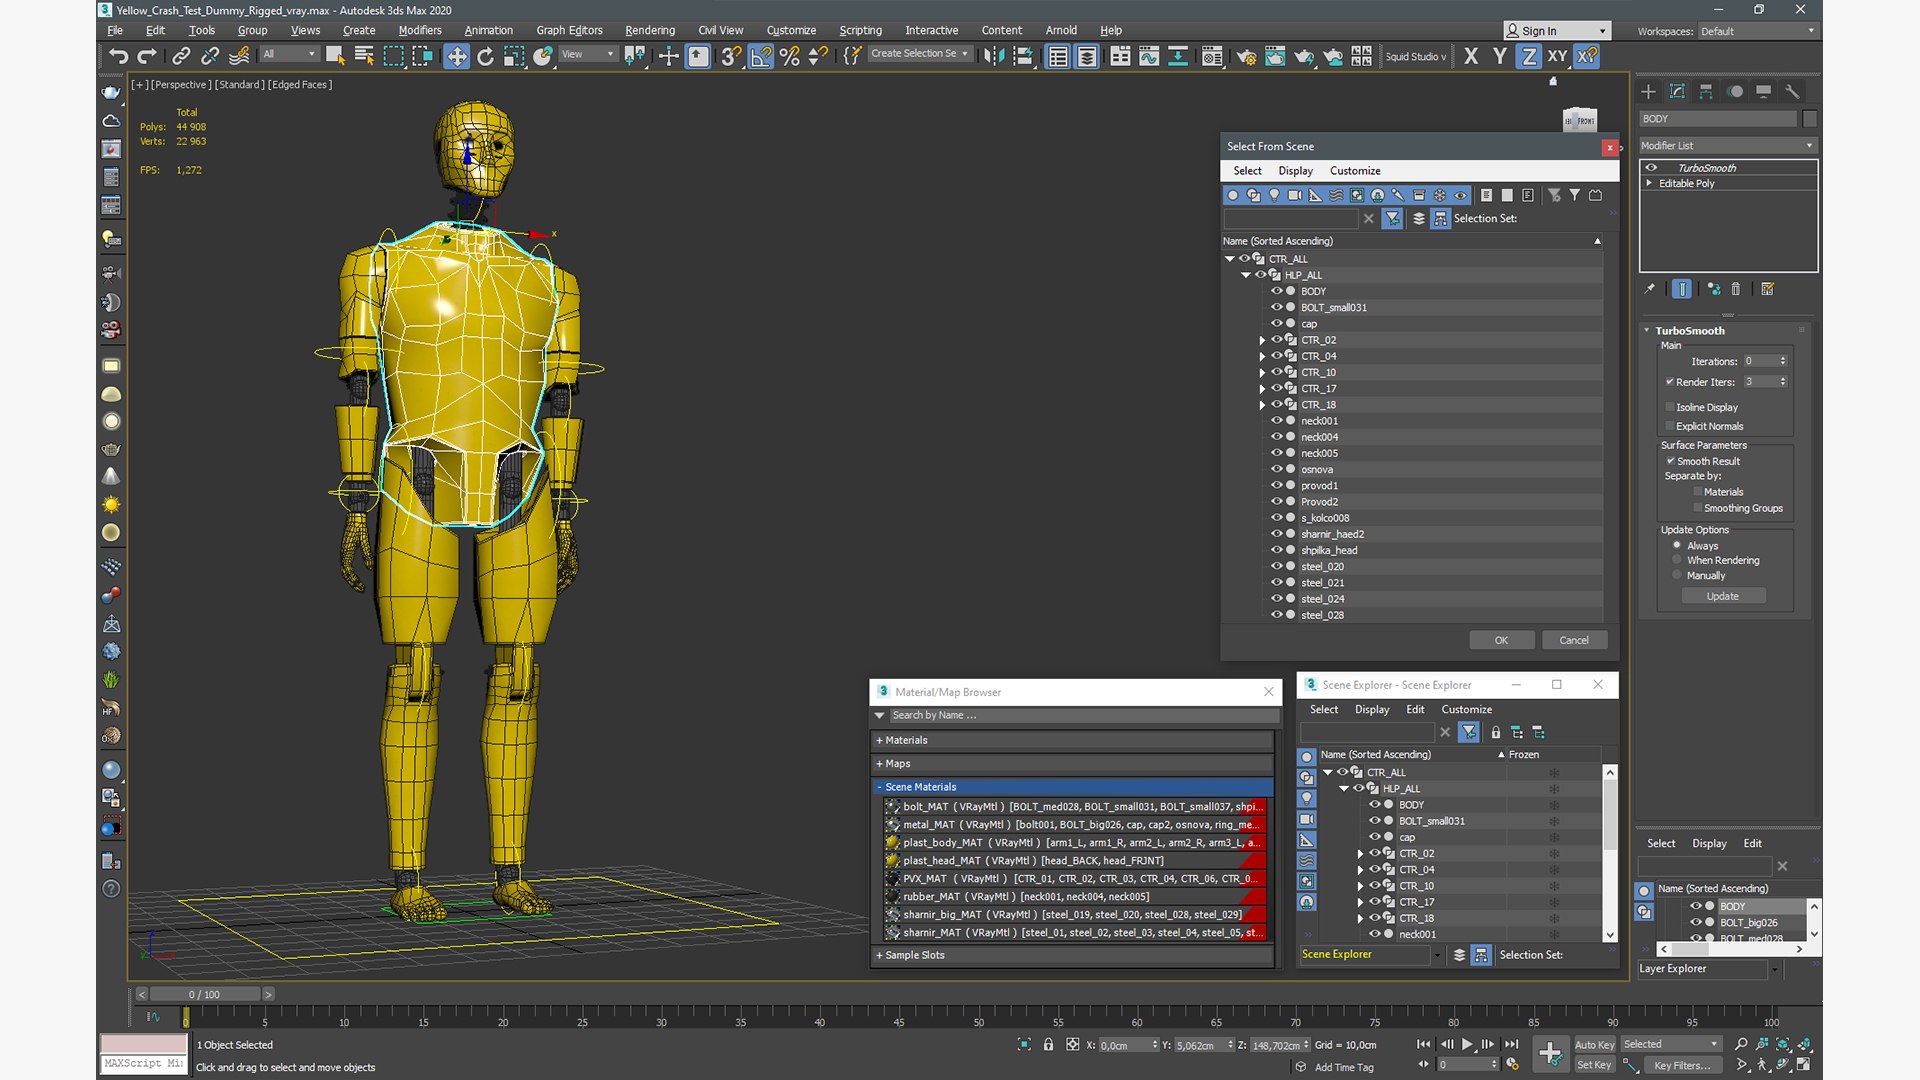Restrict transform to the X axis
This screenshot has height=1080, width=1920.
[x=1471, y=56]
